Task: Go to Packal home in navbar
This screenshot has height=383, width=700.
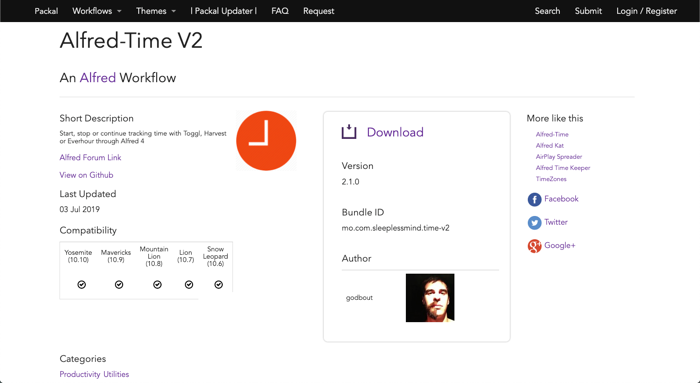Action: (46, 11)
